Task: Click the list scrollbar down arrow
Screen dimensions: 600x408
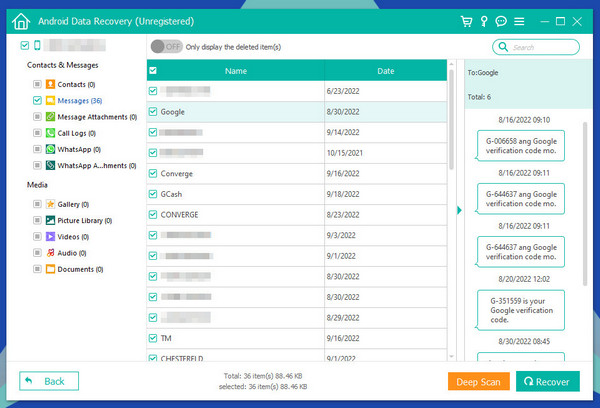Action: click(x=452, y=356)
